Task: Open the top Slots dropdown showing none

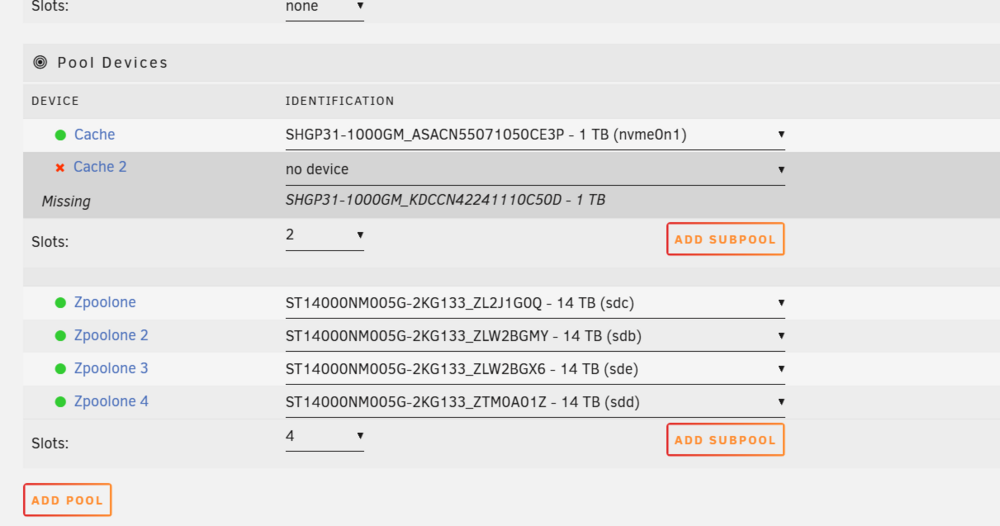Action: coord(325,8)
